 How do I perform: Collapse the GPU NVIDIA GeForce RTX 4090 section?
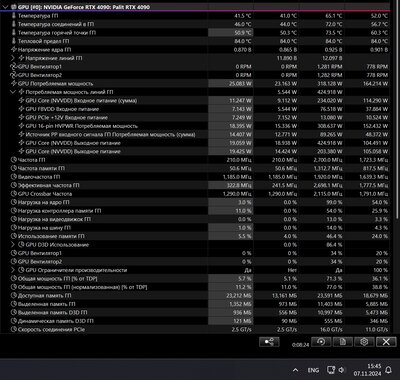coord(5,7)
